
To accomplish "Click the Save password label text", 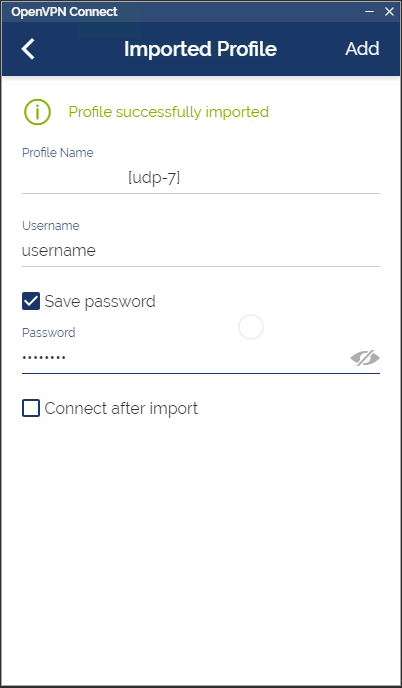I will (x=100, y=301).
